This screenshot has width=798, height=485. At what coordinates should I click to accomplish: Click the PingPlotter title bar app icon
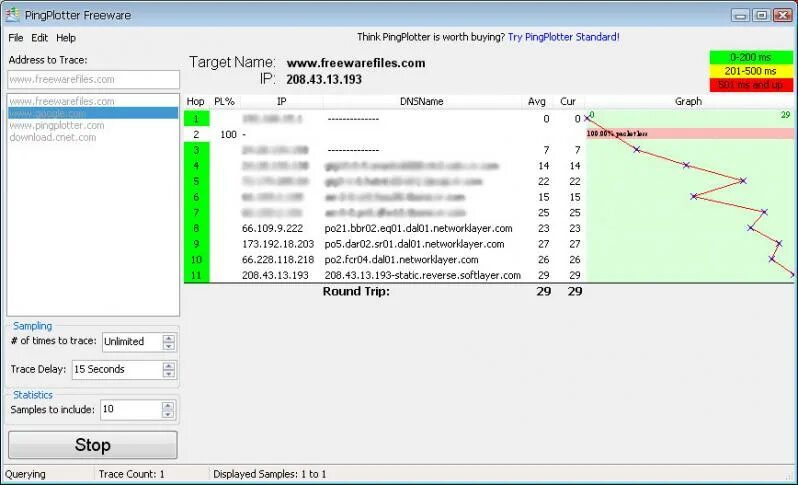click(x=12, y=15)
